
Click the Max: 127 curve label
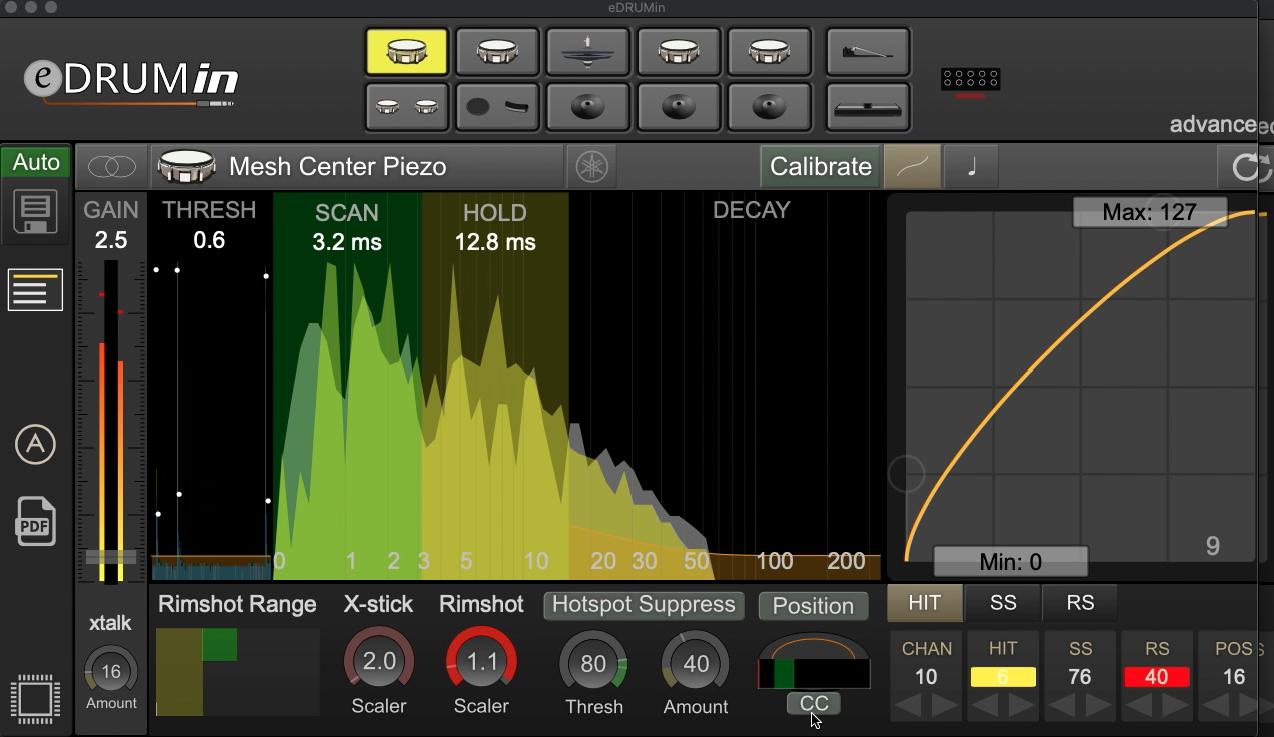pos(1149,212)
